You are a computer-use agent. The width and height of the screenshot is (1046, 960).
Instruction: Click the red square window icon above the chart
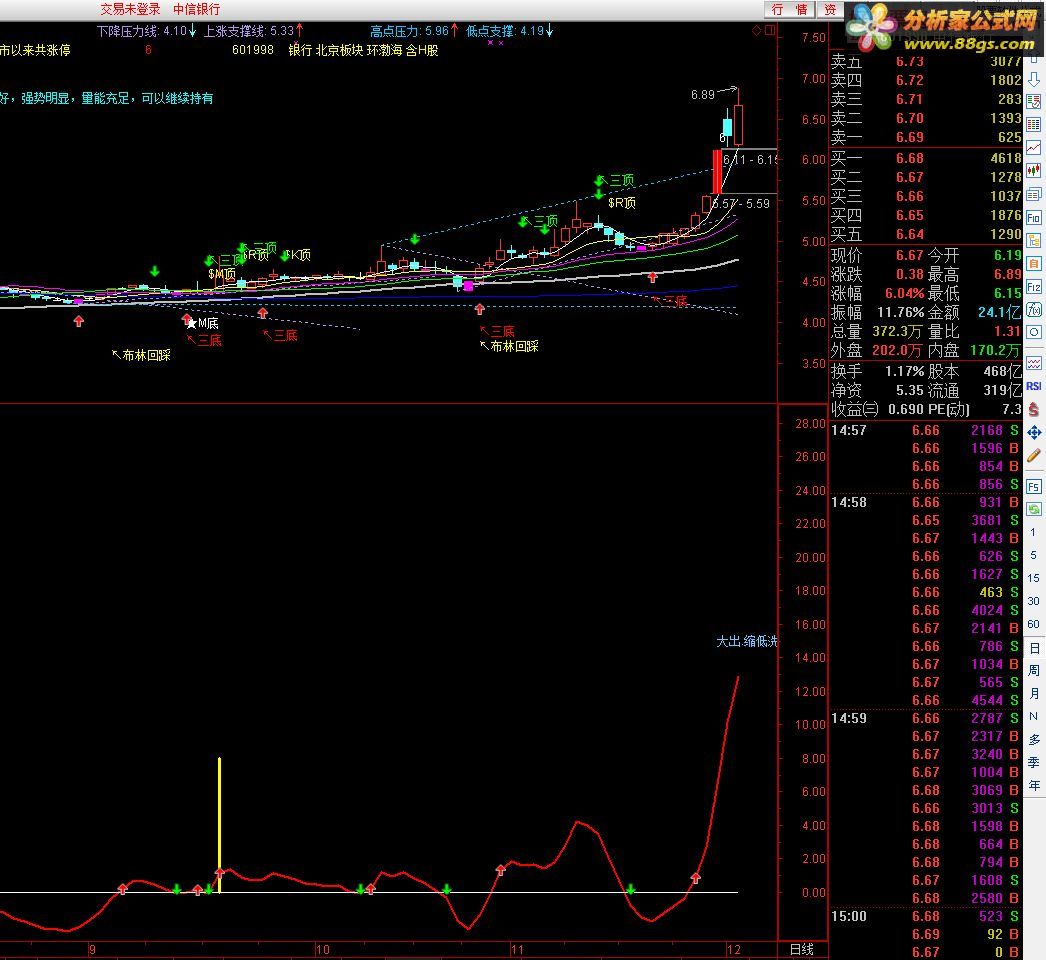tap(770, 30)
